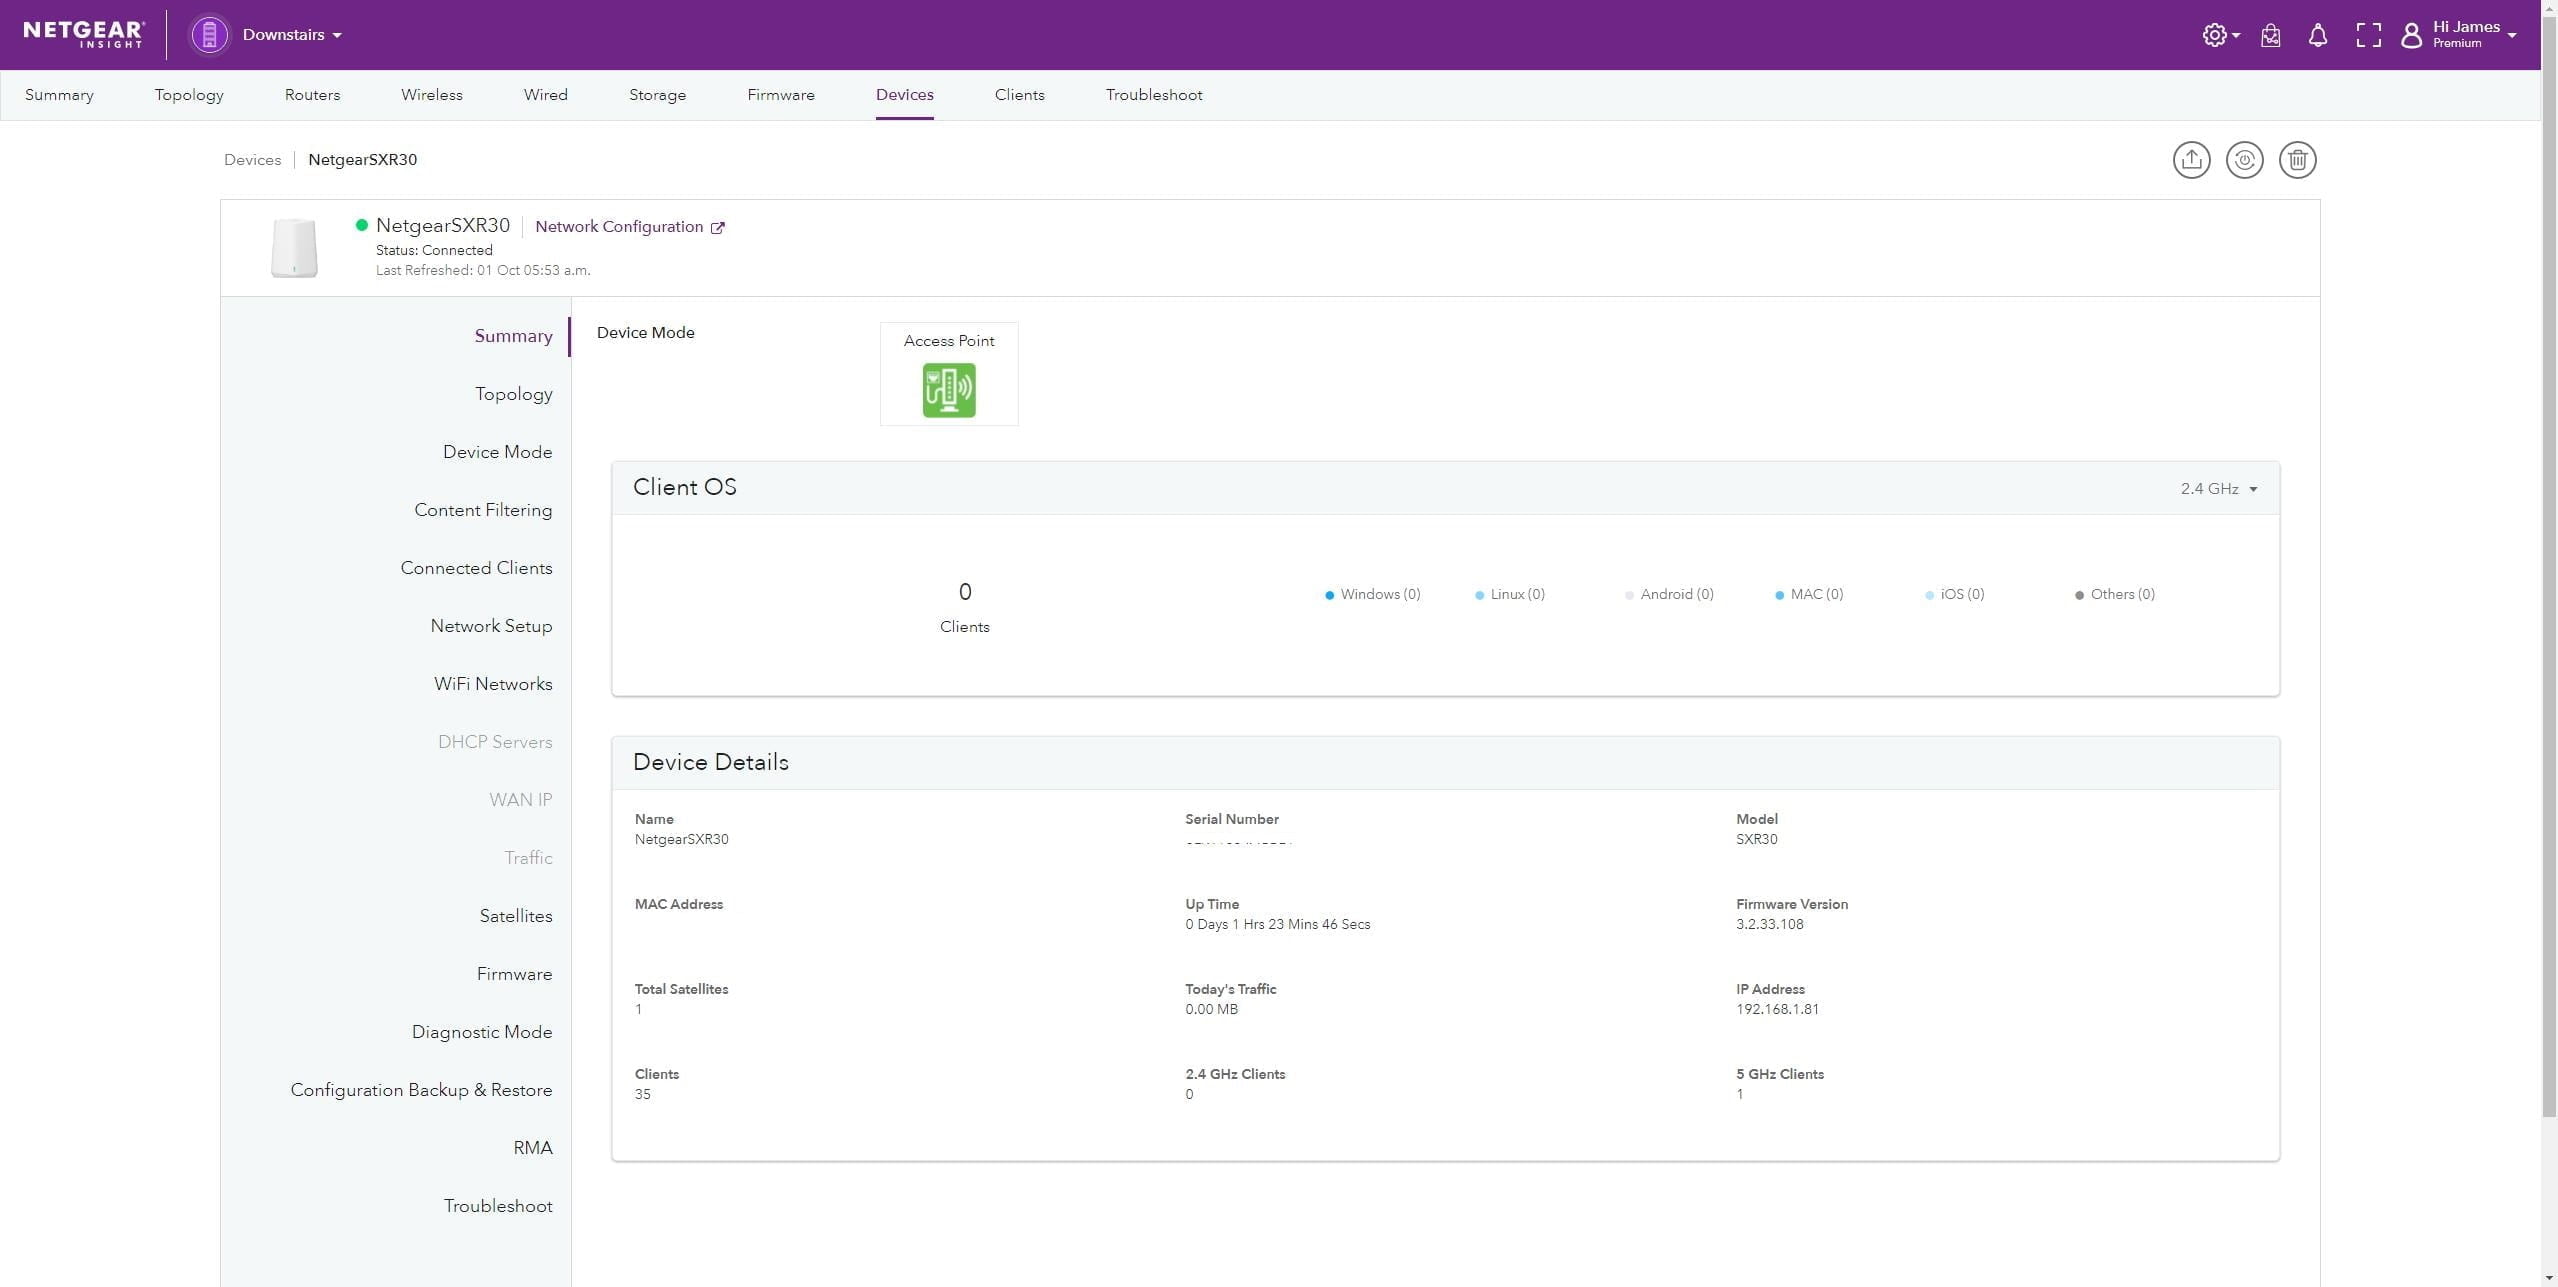
Task: Click the shopping bag purchase icon
Action: point(2269,36)
